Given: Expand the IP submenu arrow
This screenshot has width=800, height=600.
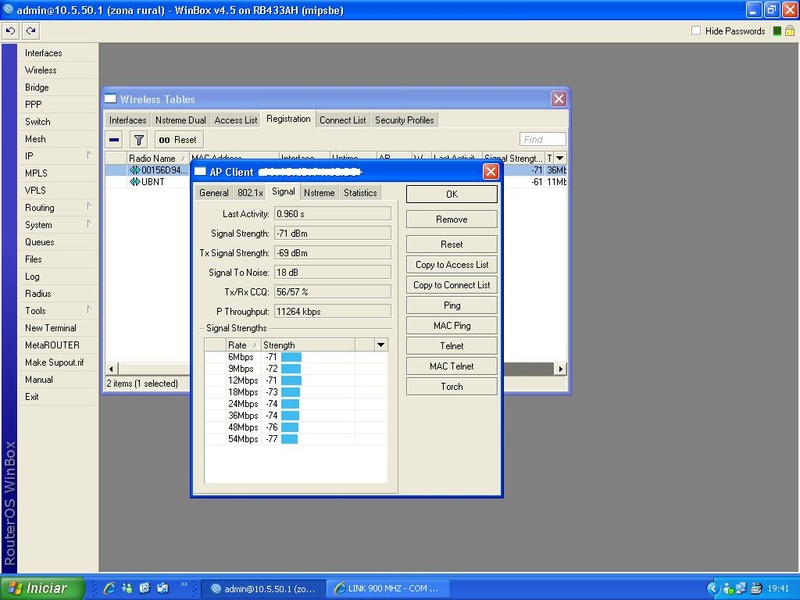Looking at the screenshot, I should [x=89, y=155].
